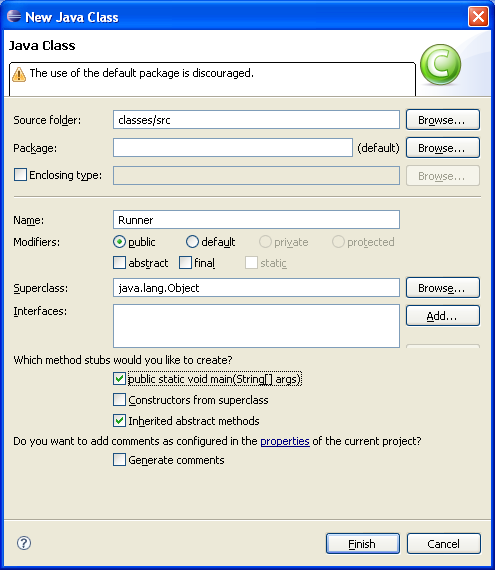Click the 'Java Class' heading text

coord(42,45)
